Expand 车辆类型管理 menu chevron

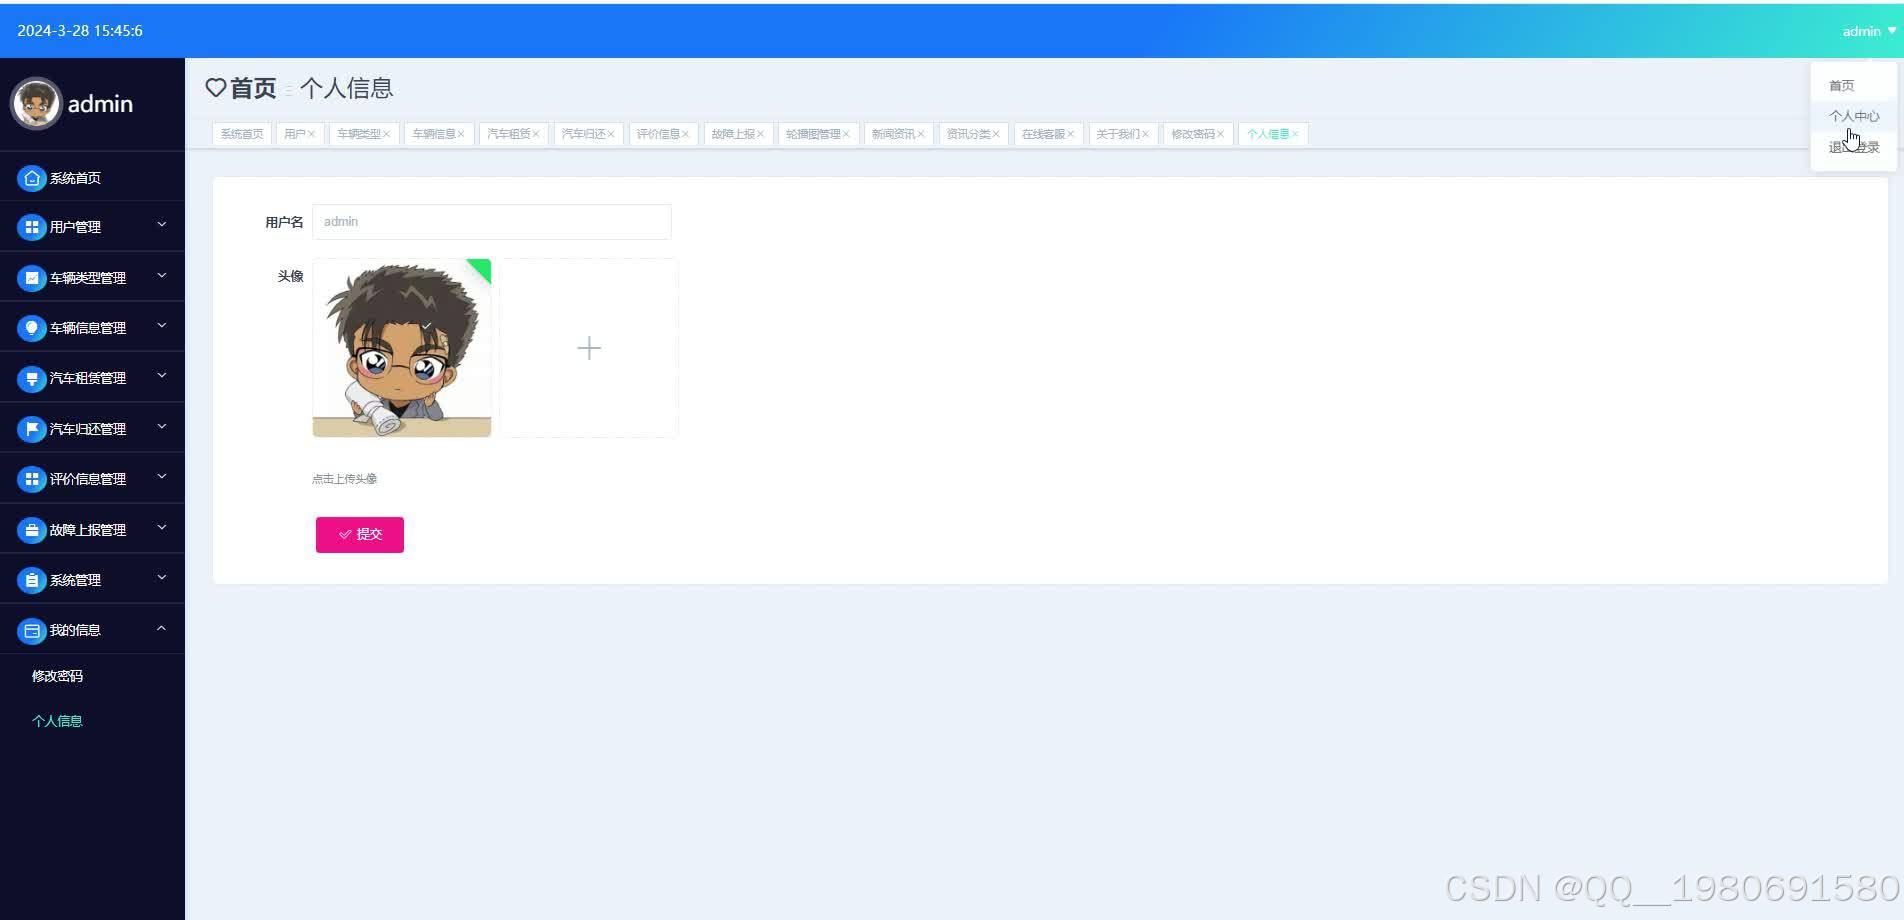(162, 275)
